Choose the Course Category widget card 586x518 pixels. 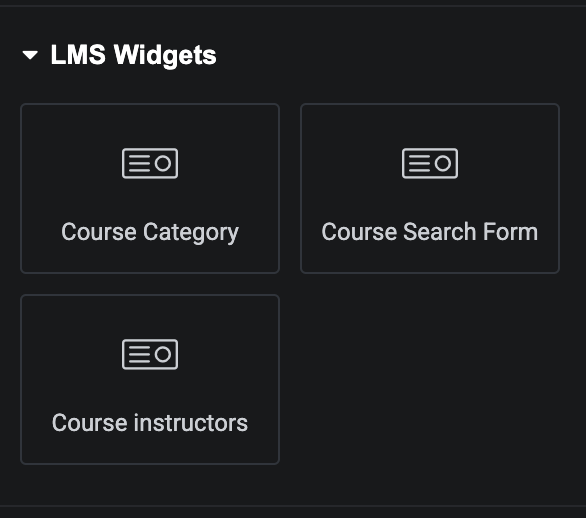coord(150,188)
